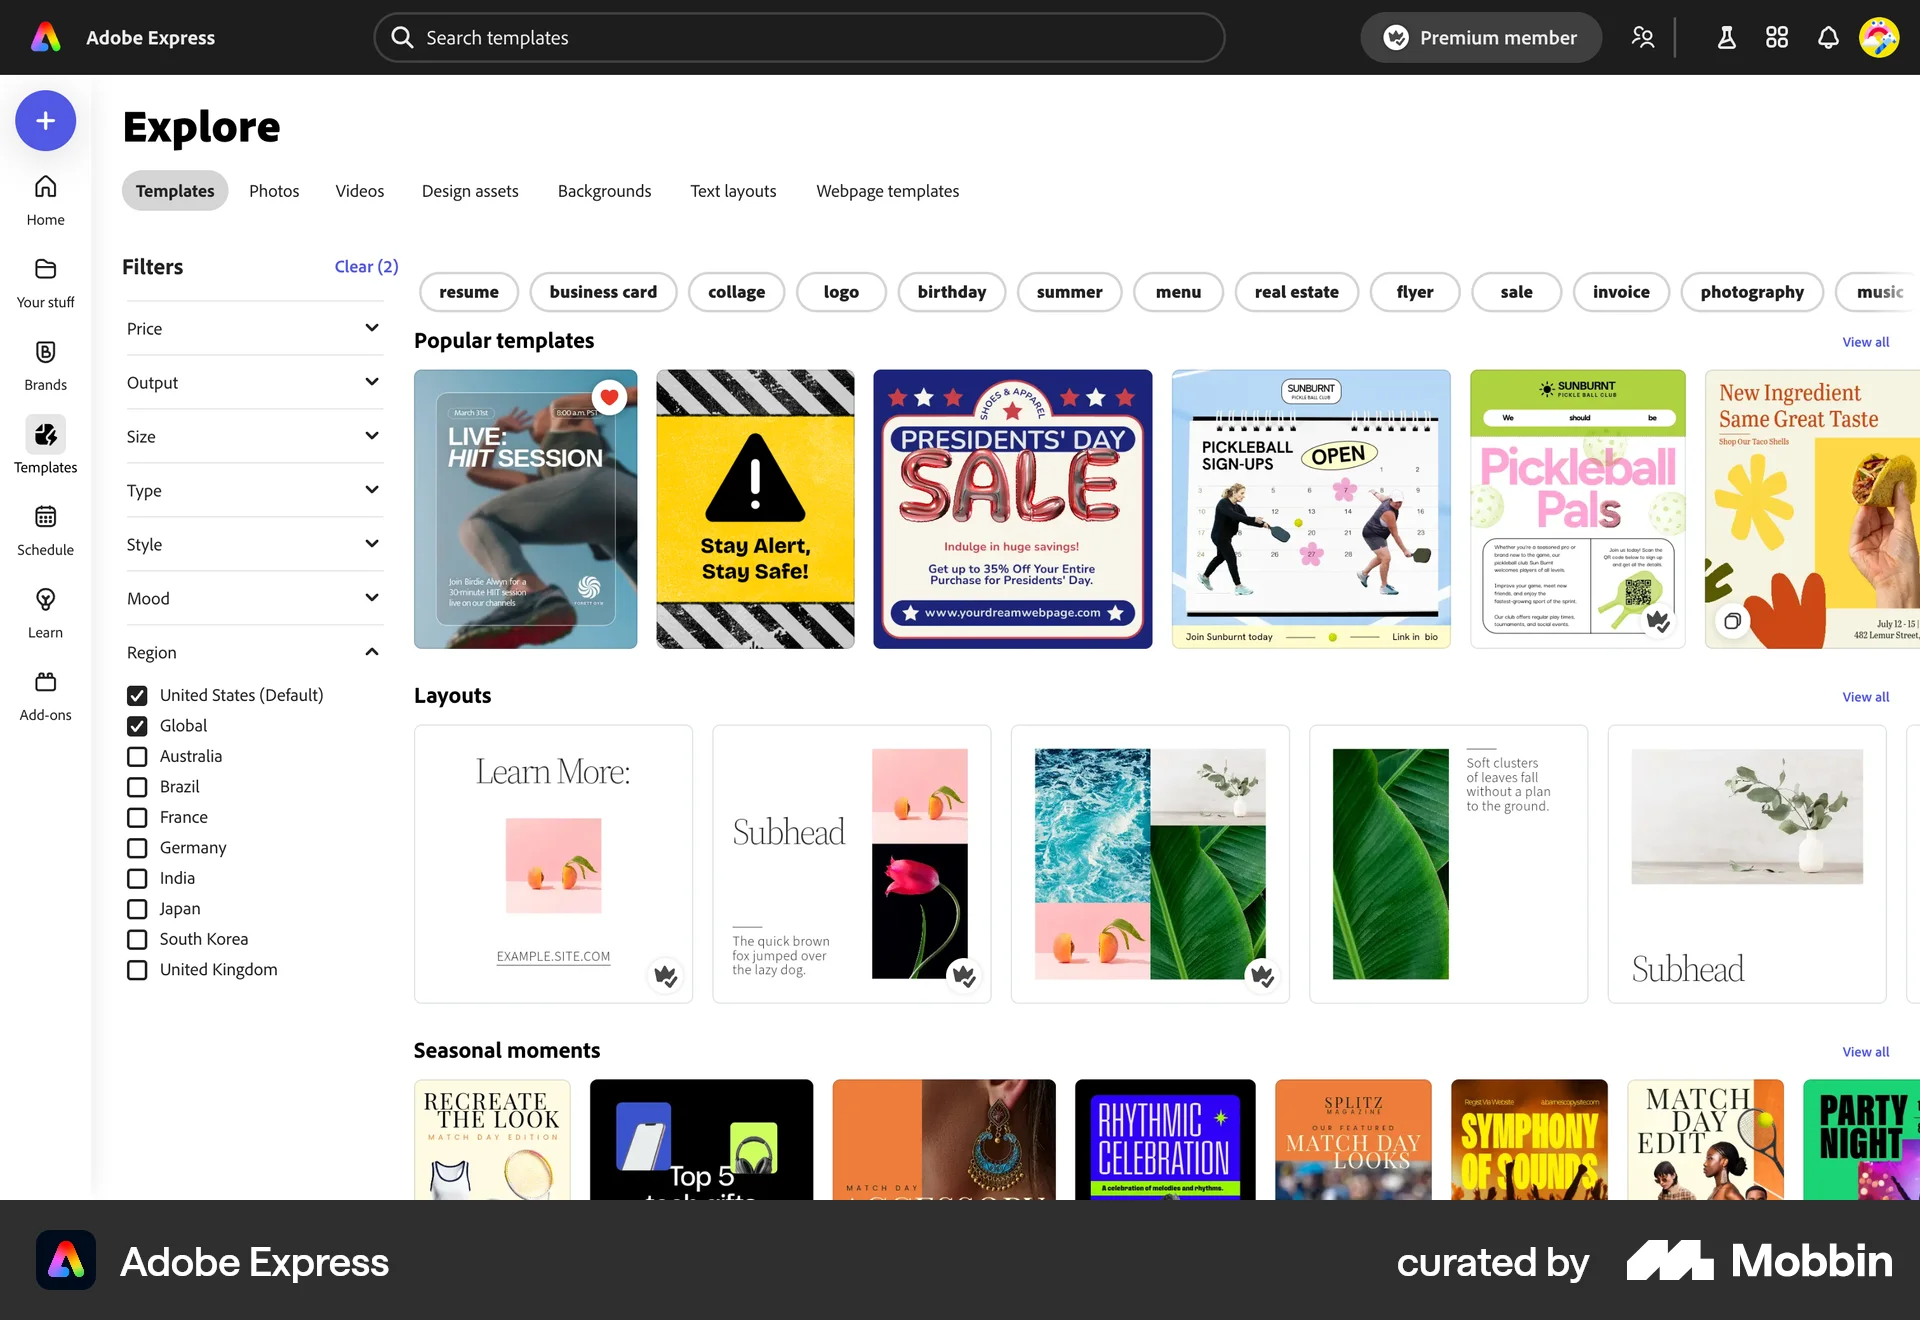The image size is (1920, 1320).
Task: Open the Backgrounds tab
Action: [604, 190]
